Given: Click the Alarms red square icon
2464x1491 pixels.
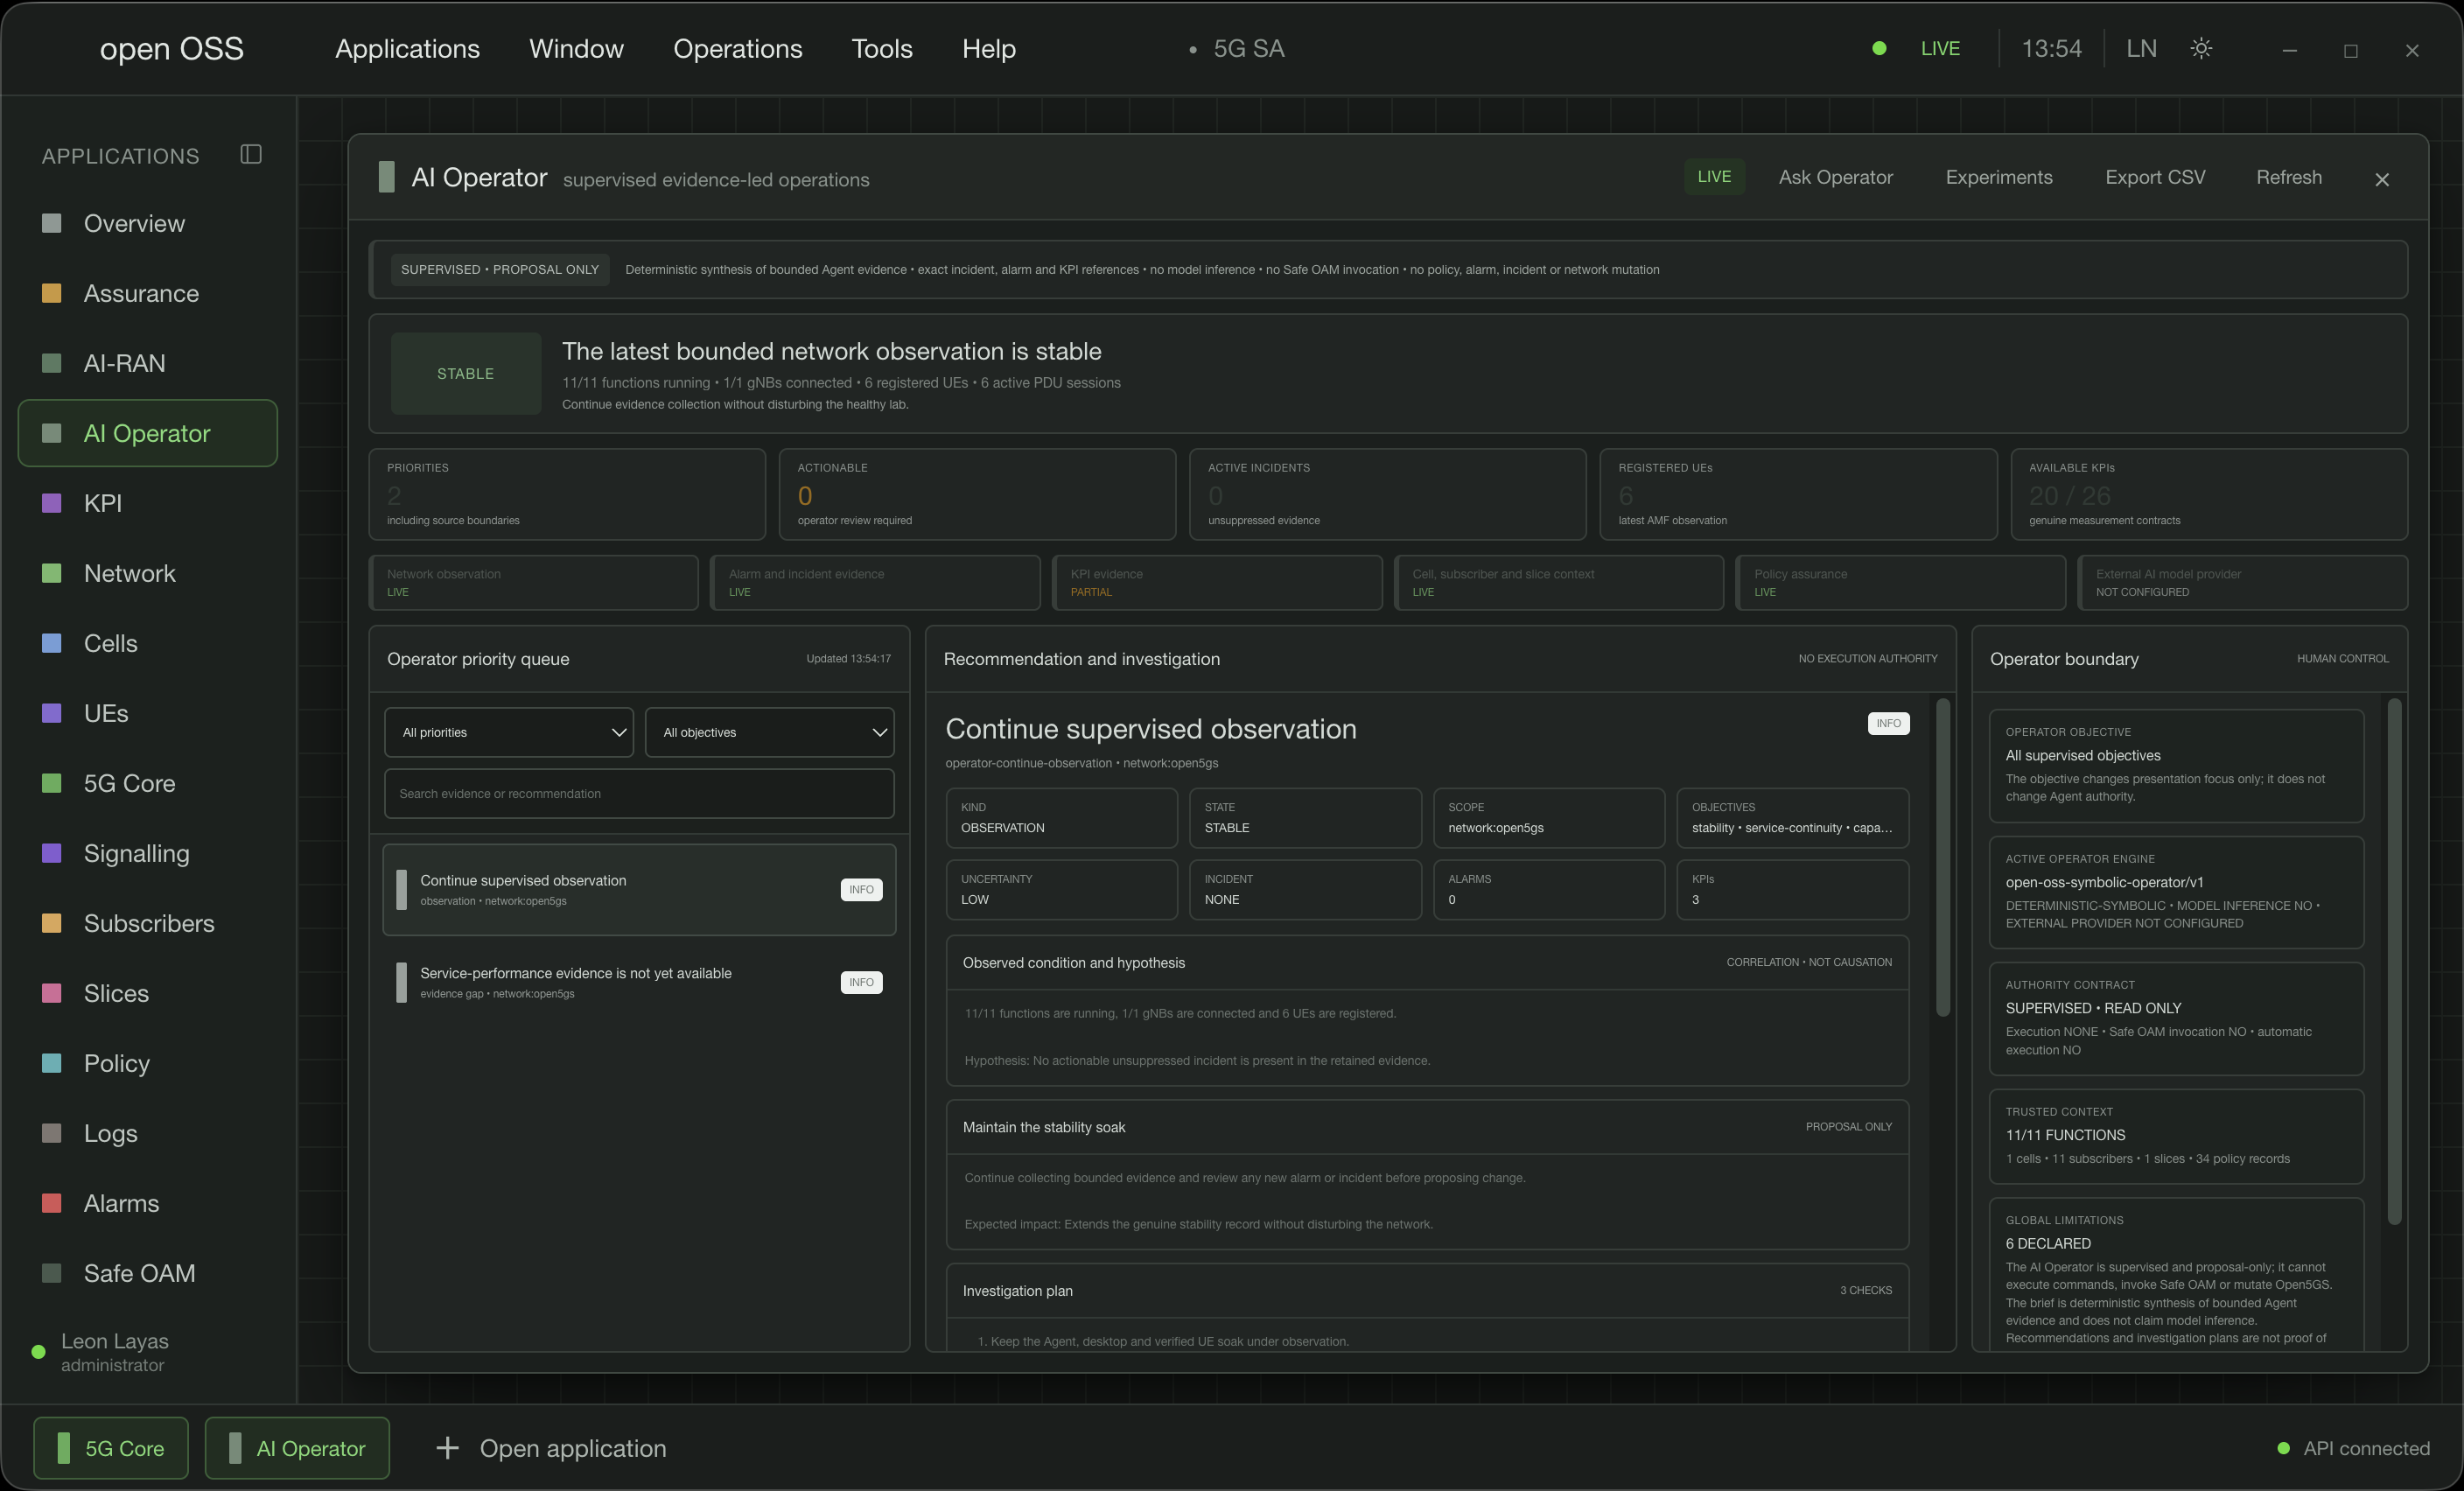Looking at the screenshot, I should coord(52,1203).
